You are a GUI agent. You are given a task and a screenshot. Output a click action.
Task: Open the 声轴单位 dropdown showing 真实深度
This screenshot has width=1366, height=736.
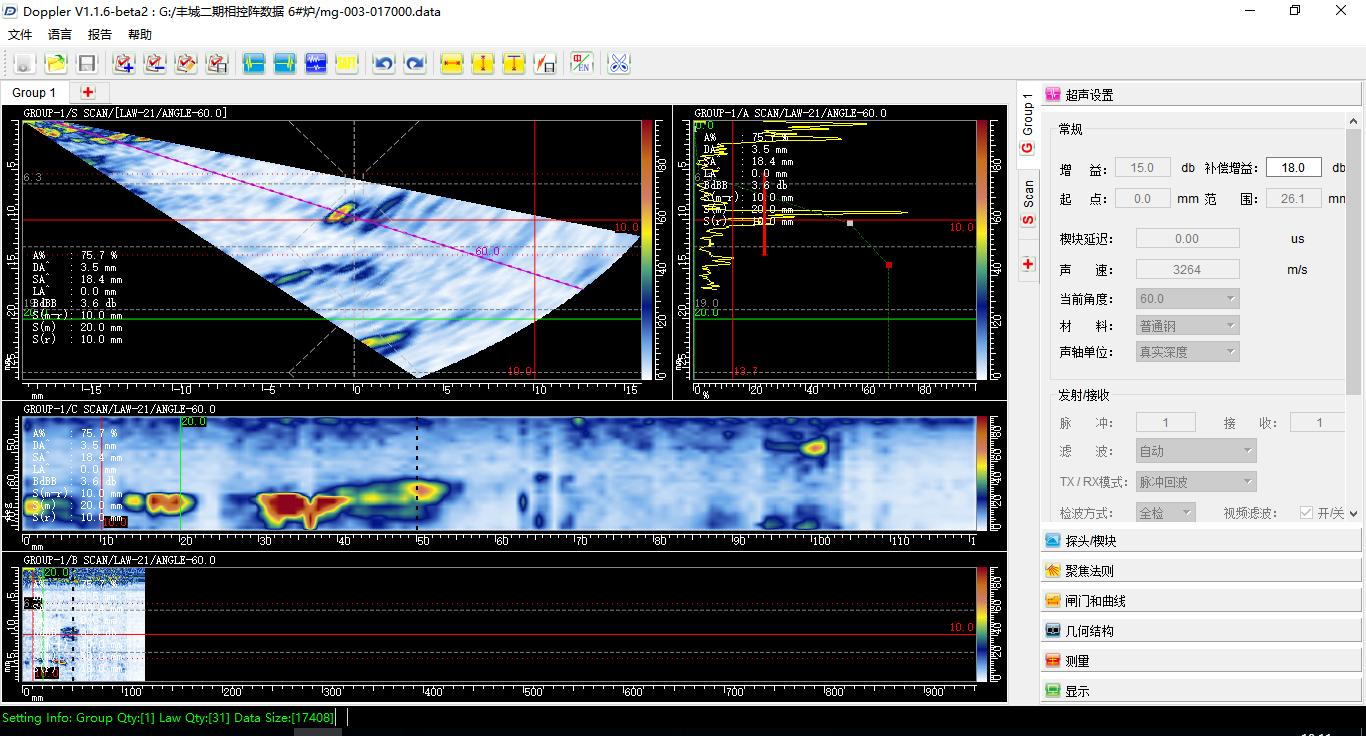(1188, 351)
